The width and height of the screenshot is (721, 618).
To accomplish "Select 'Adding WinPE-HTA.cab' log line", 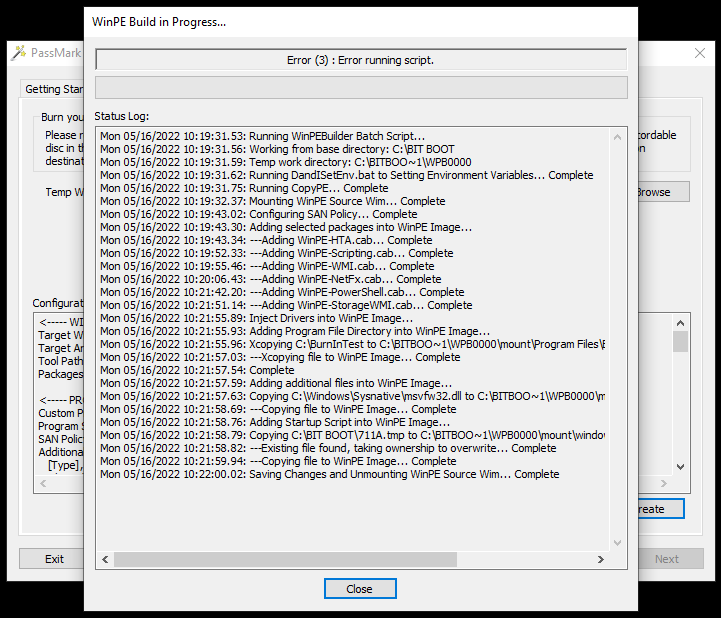I will tap(266, 240).
